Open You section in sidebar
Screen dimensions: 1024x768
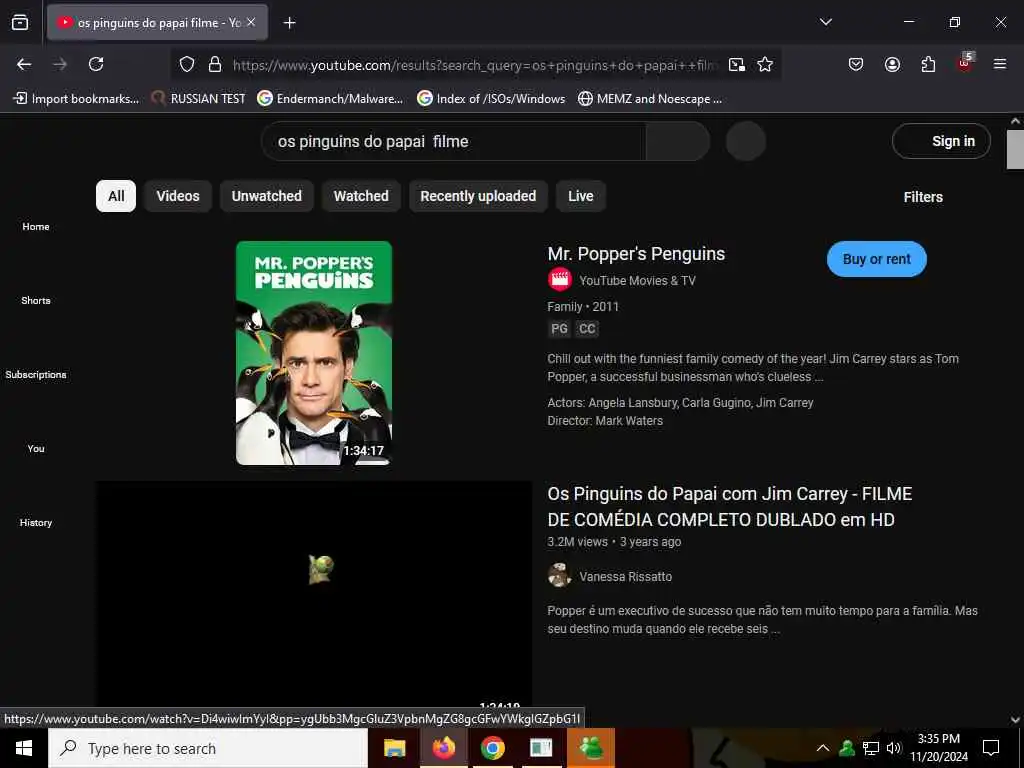coord(36,449)
